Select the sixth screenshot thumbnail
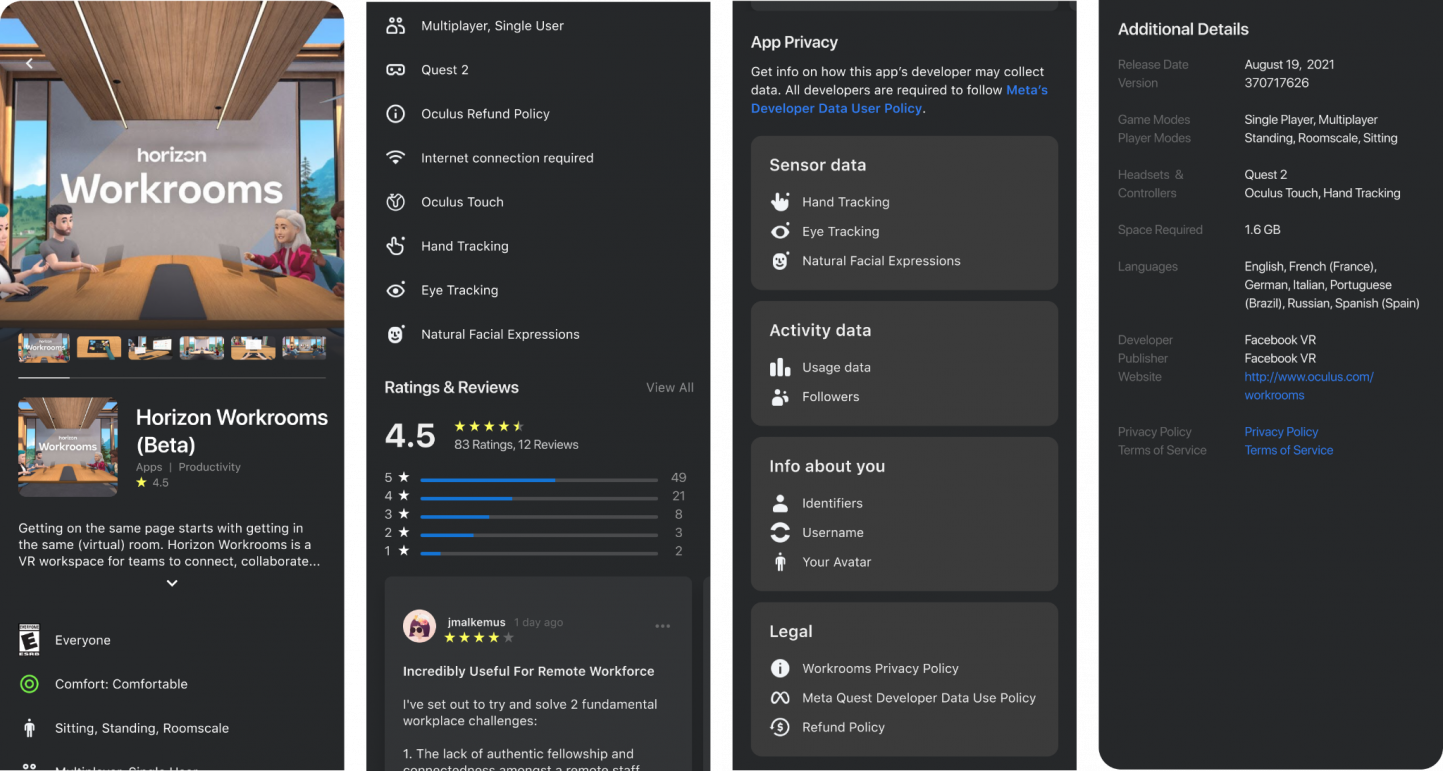The image size is (1443, 771). pos(304,347)
